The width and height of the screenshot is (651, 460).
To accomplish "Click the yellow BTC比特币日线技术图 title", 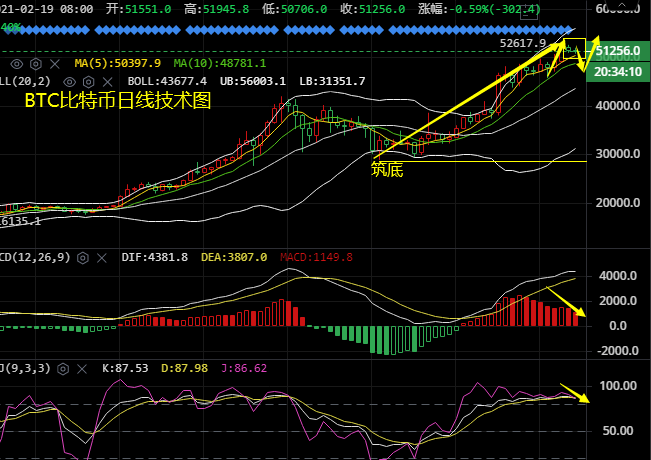I will coord(117,101).
